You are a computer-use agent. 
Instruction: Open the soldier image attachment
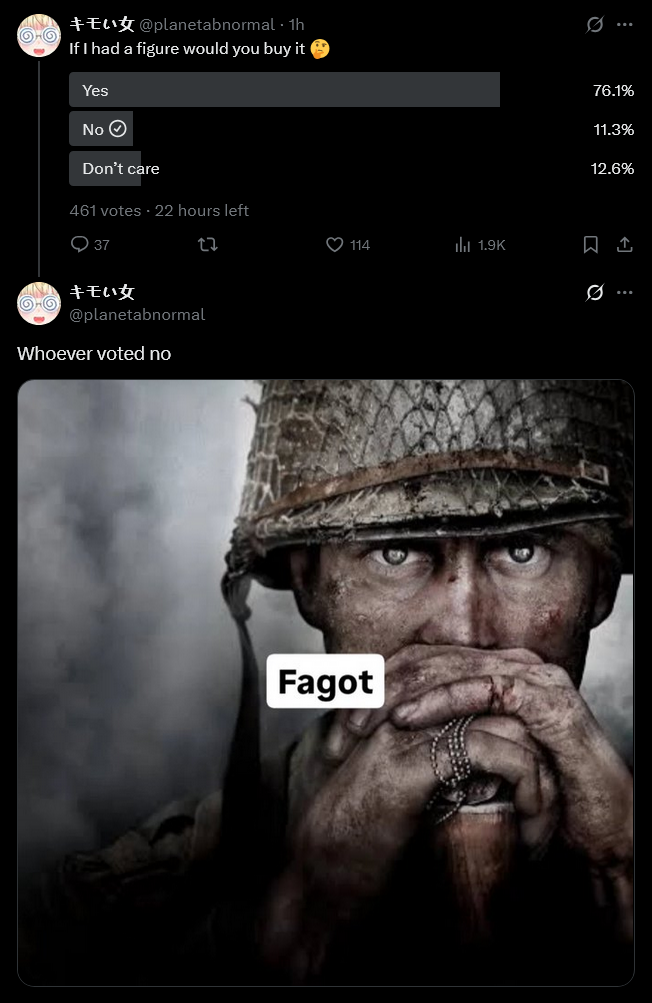(326, 683)
